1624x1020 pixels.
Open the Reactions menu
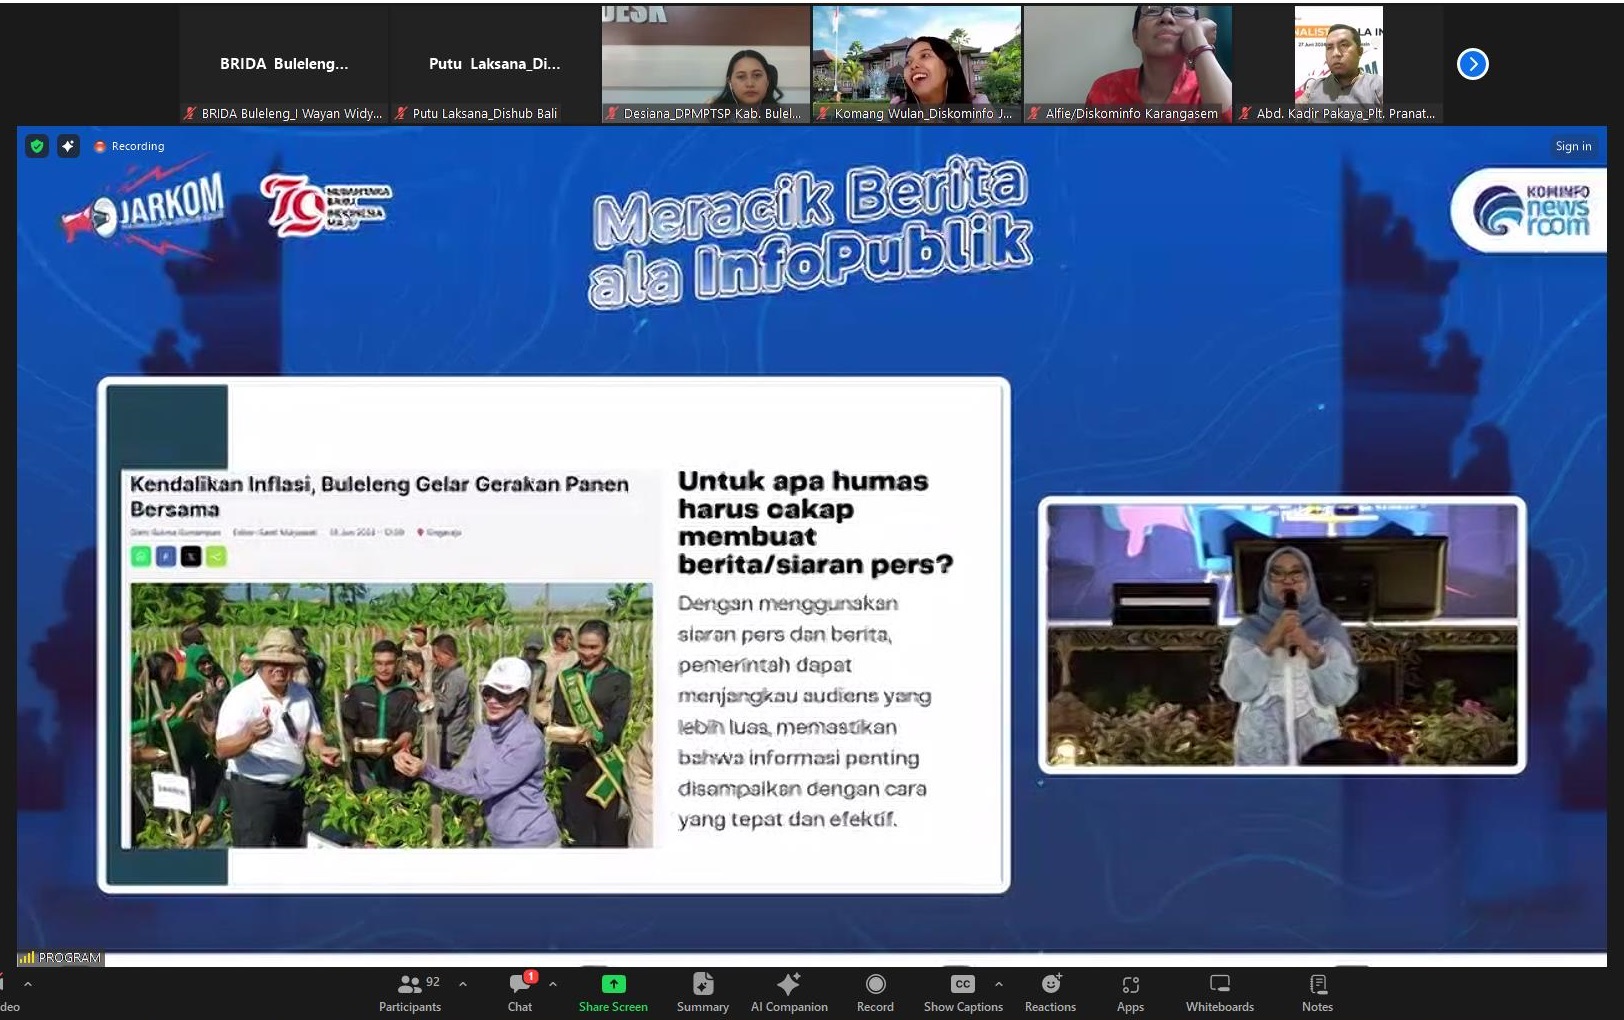[1050, 993]
